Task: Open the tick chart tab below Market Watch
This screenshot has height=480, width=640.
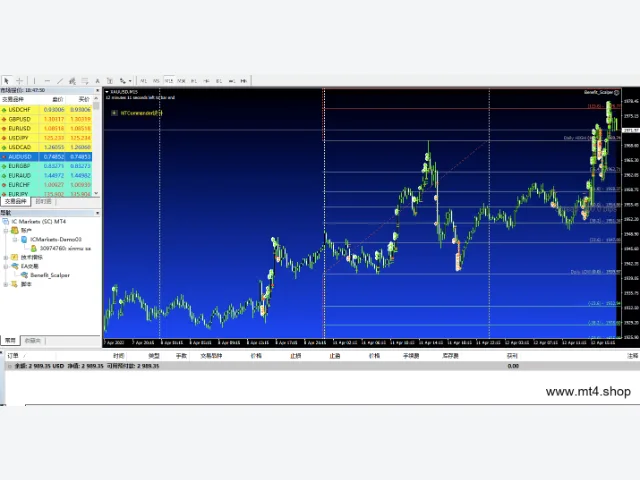Action: (x=43, y=202)
